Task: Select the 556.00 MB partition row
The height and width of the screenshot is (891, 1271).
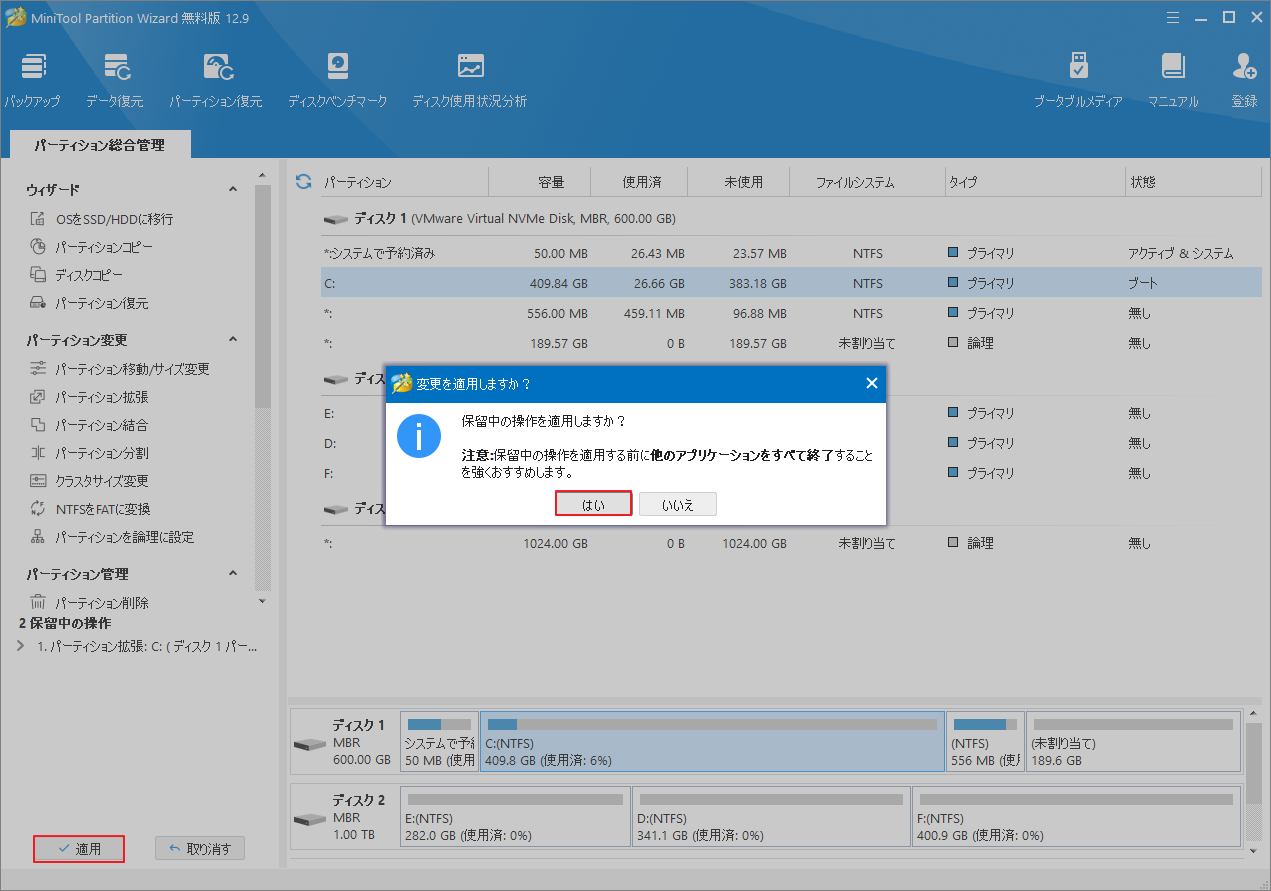Action: [790, 313]
